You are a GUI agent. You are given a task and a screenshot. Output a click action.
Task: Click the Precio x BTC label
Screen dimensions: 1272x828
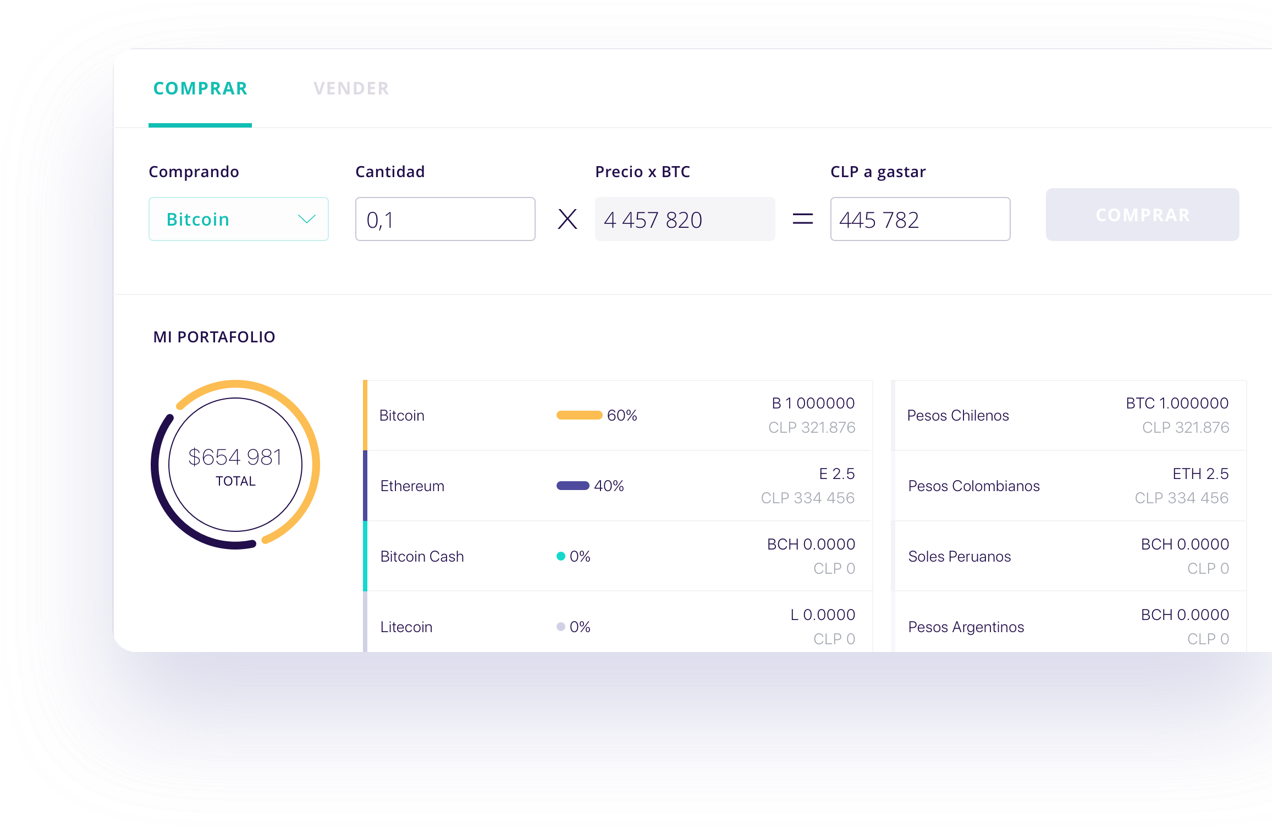pyautogui.click(x=643, y=172)
